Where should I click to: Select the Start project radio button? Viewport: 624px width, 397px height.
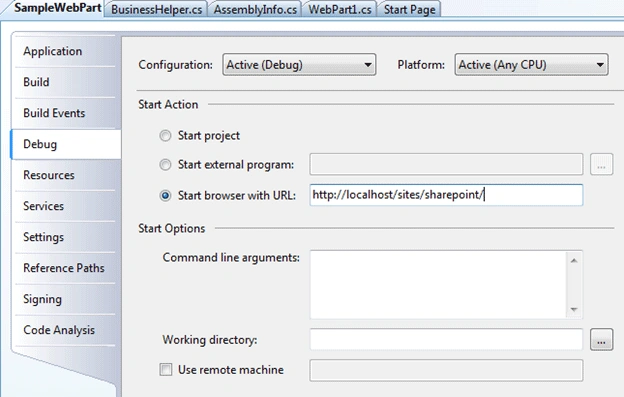[x=165, y=136]
